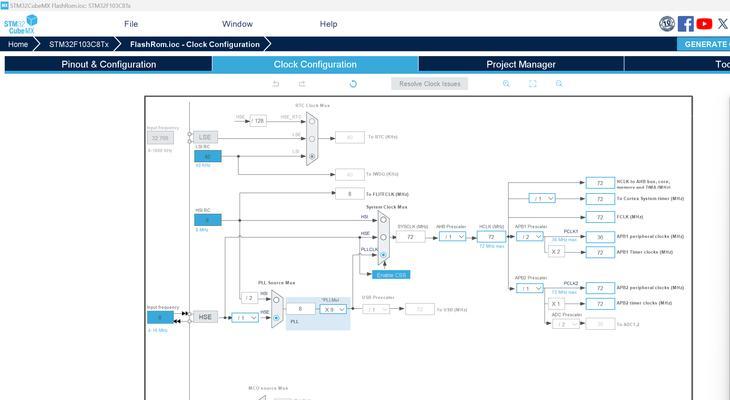Select HSI in System Clock Mux
This screenshot has height=400, width=730.
[x=383, y=220]
